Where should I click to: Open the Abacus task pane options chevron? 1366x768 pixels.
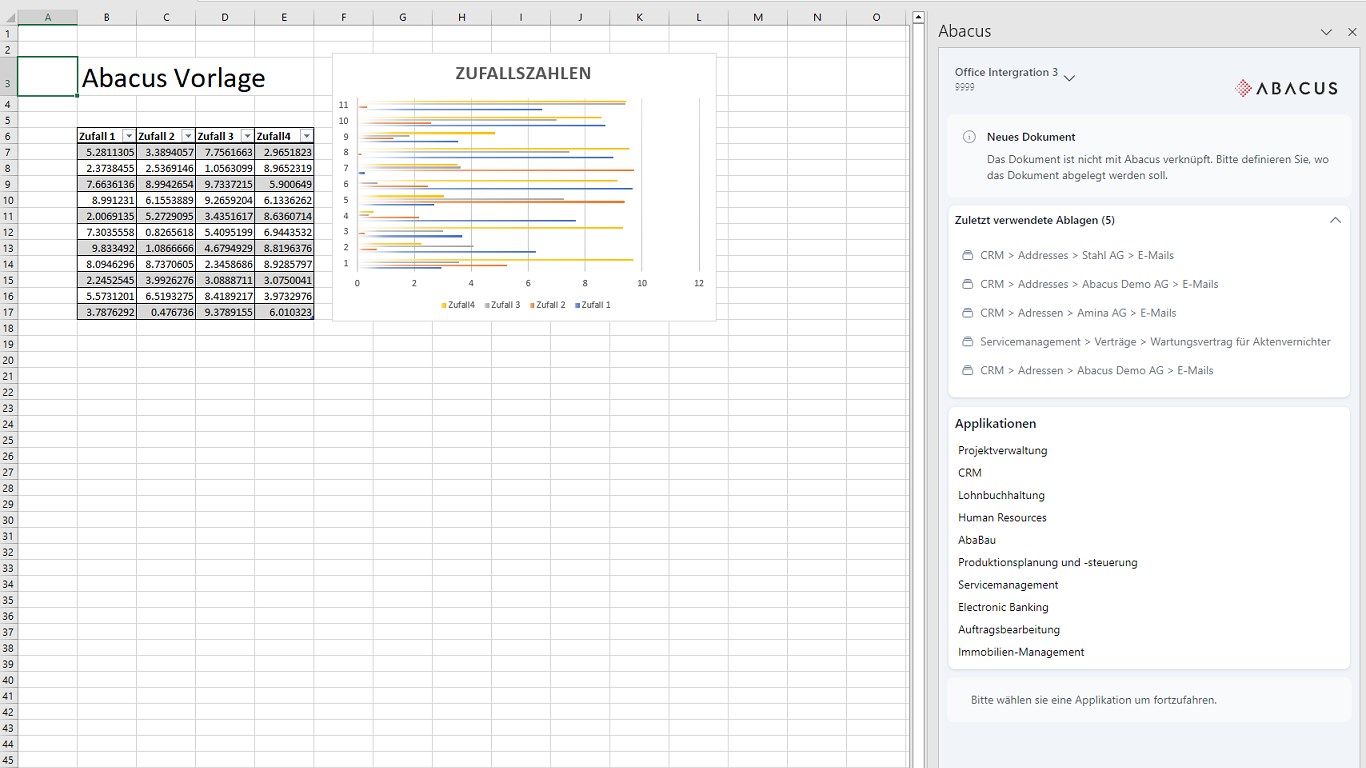[x=1326, y=32]
